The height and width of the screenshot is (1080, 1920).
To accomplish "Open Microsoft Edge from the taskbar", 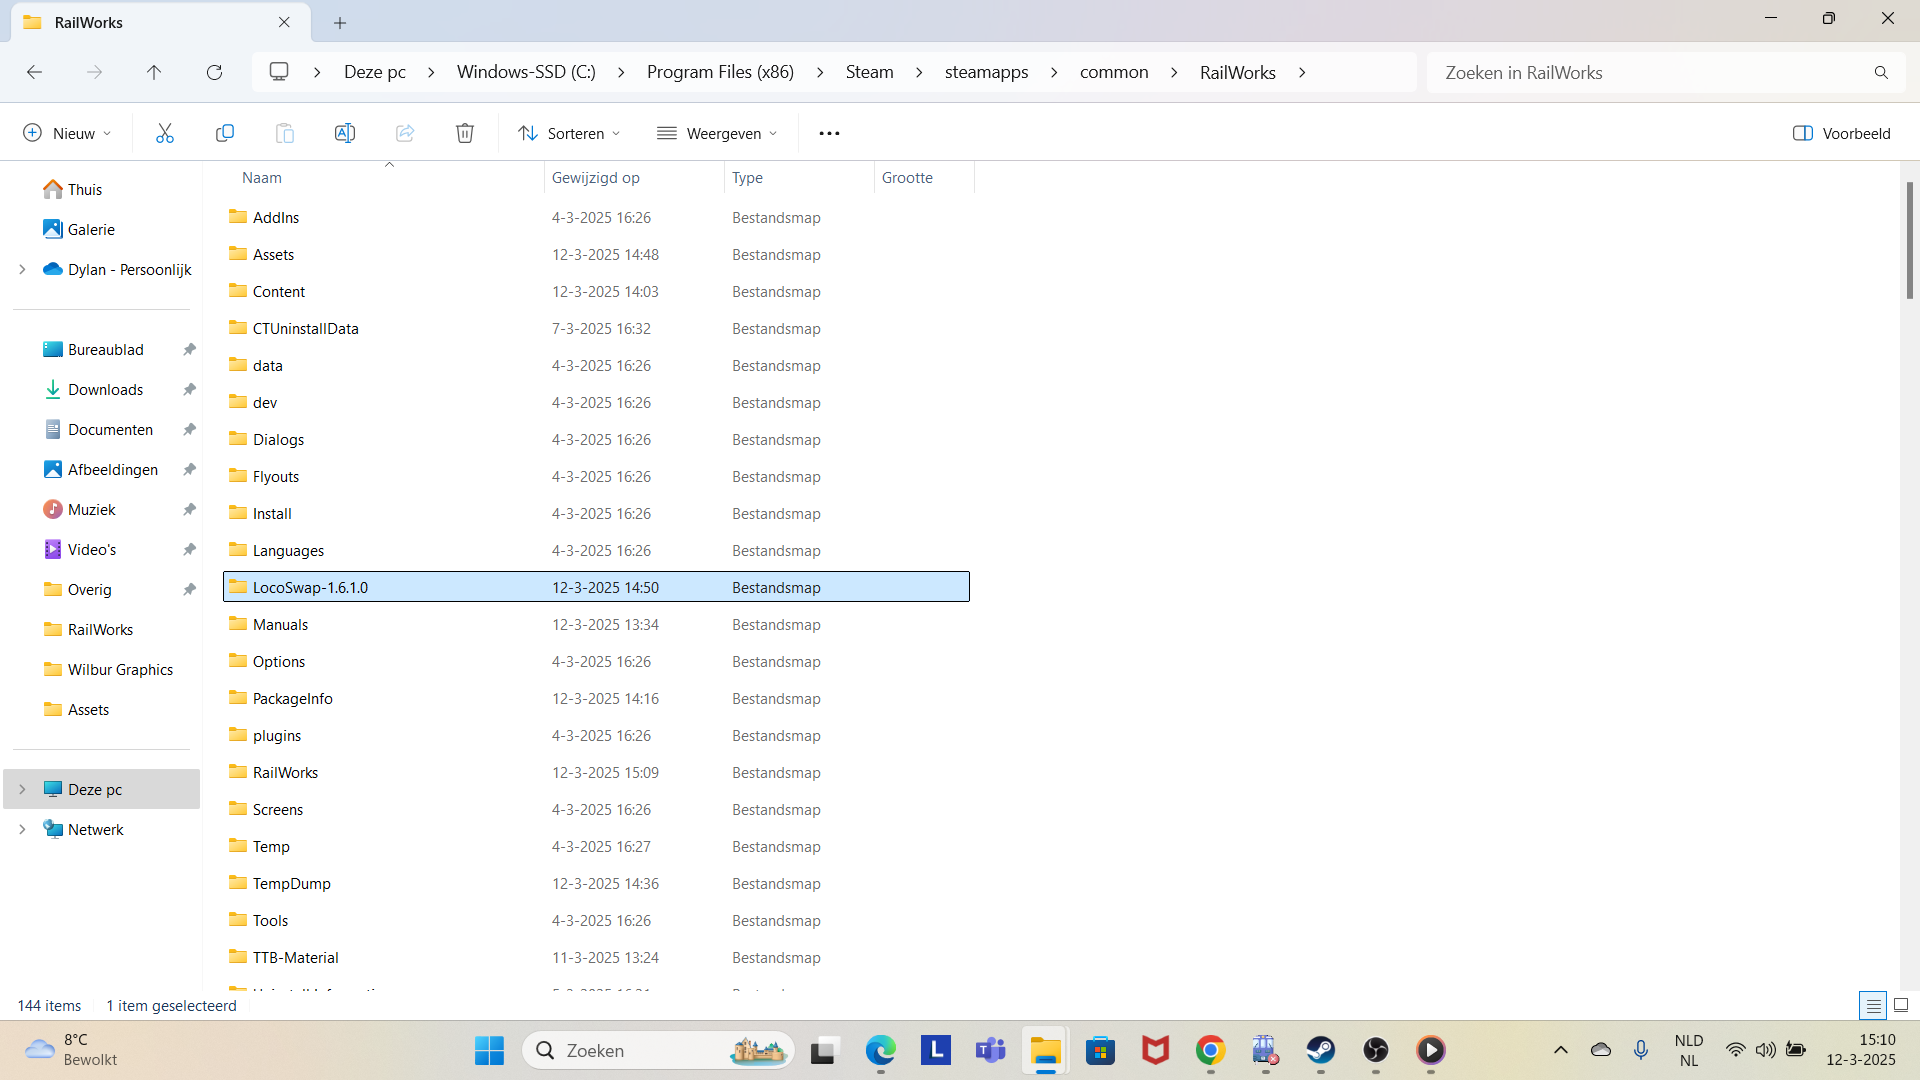I will 881,1050.
